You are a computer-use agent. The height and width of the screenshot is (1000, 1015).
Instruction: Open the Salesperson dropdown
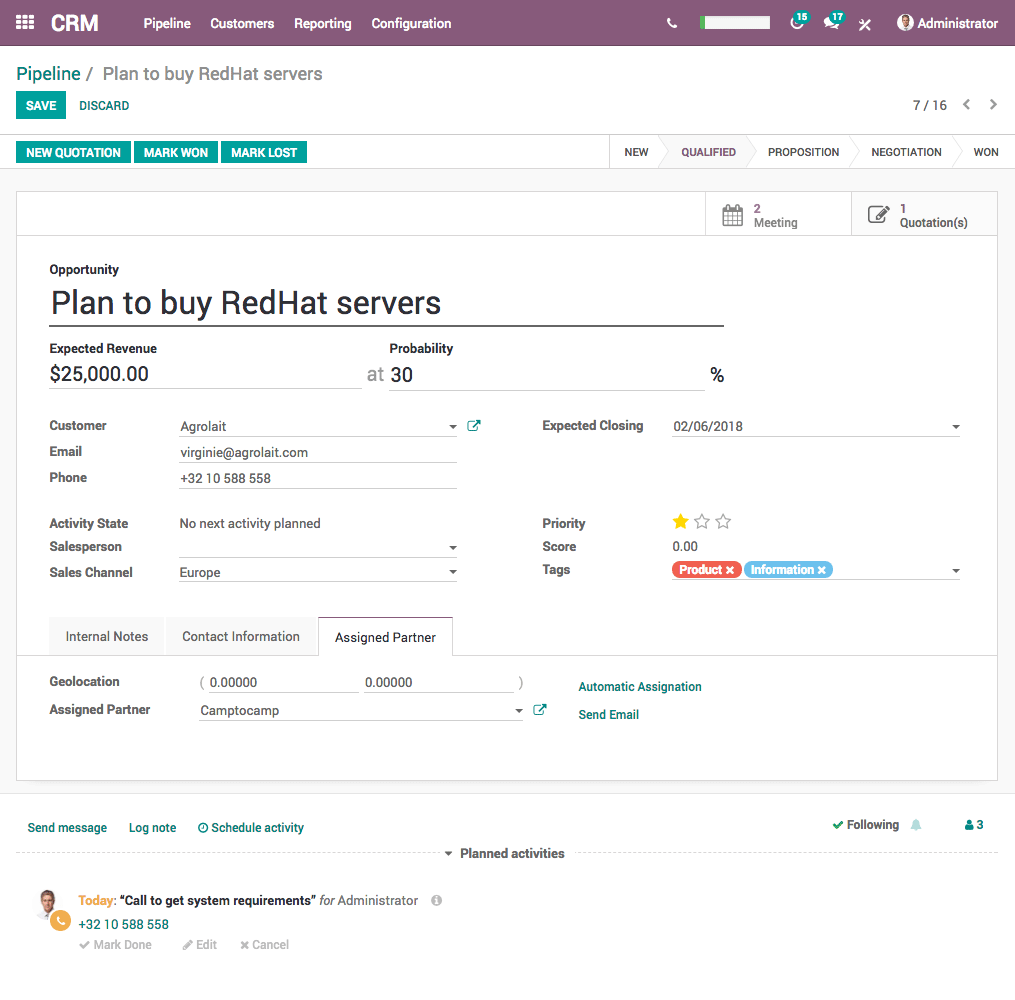[452, 547]
